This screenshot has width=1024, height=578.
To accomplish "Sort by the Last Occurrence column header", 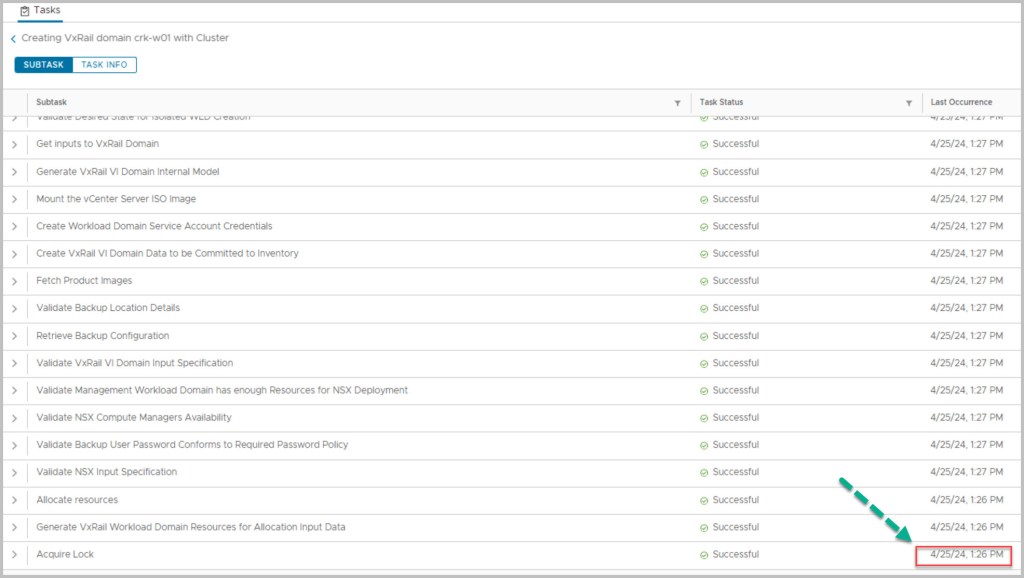I will pos(961,102).
